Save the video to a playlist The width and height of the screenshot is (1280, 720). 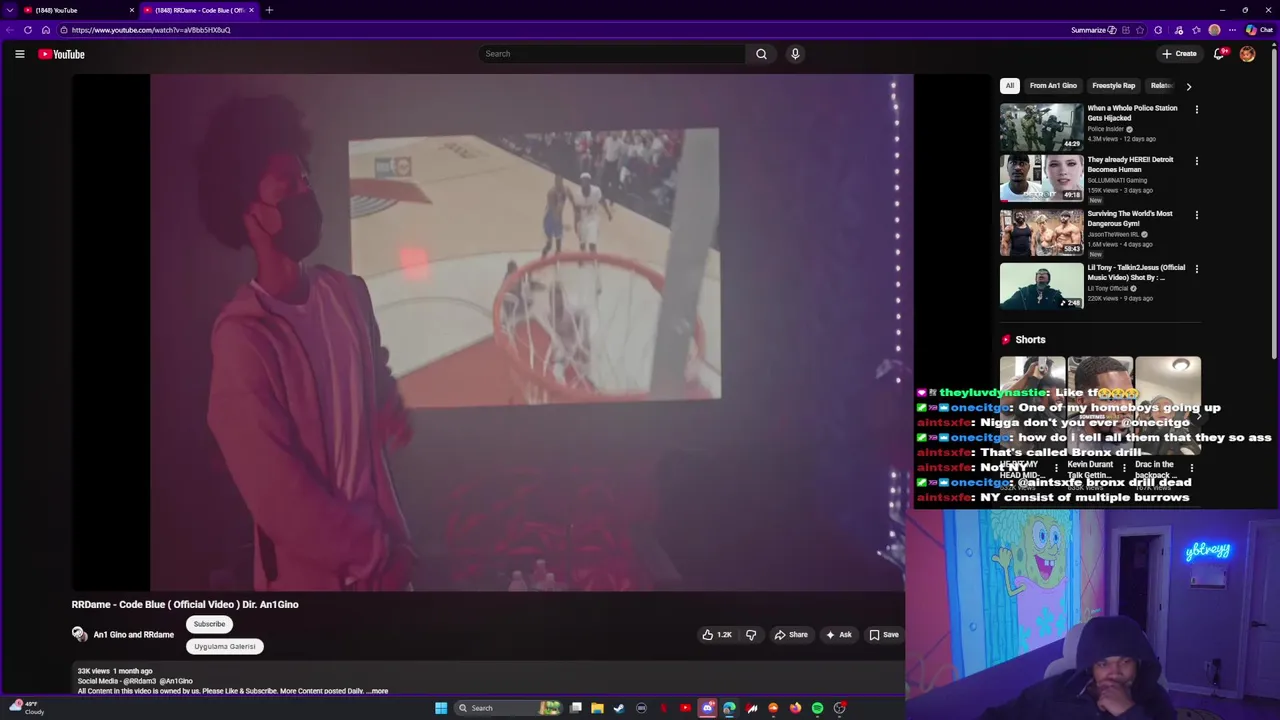point(884,635)
